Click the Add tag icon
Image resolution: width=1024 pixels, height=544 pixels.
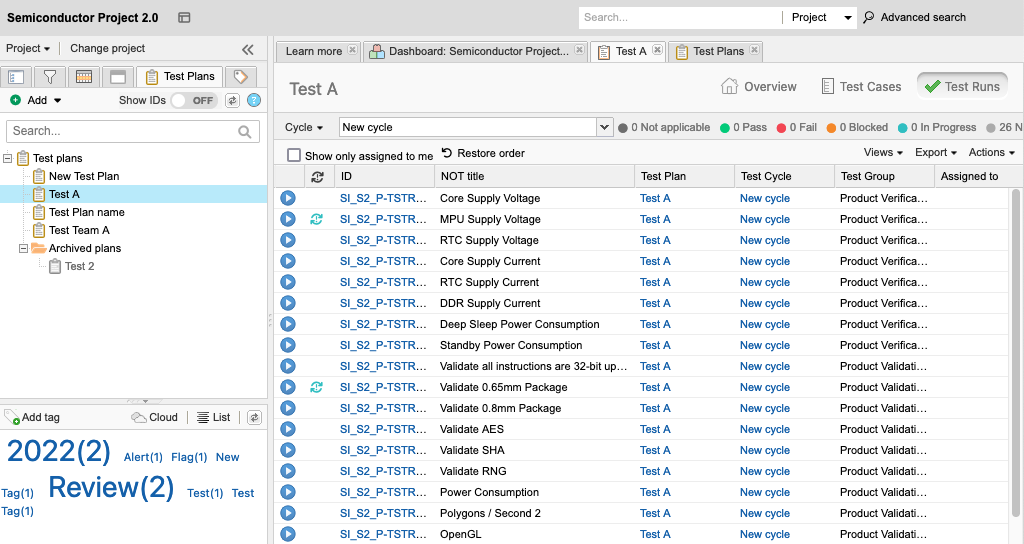click(12, 417)
